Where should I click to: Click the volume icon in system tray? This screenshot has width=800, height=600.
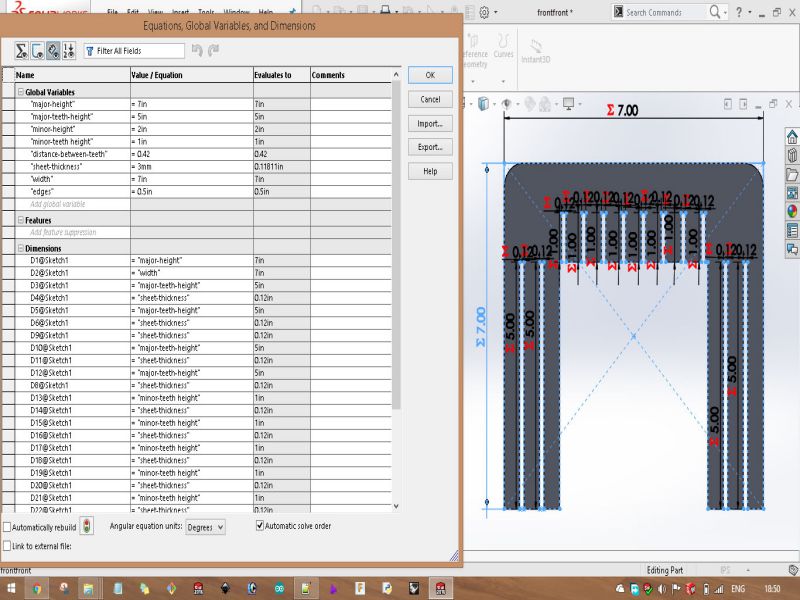tap(662, 589)
